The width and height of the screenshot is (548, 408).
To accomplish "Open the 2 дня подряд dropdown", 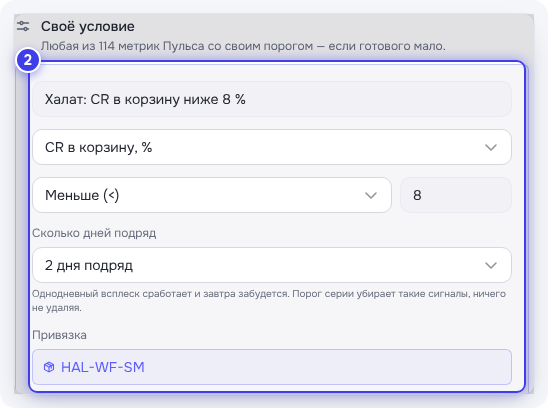I will (272, 265).
